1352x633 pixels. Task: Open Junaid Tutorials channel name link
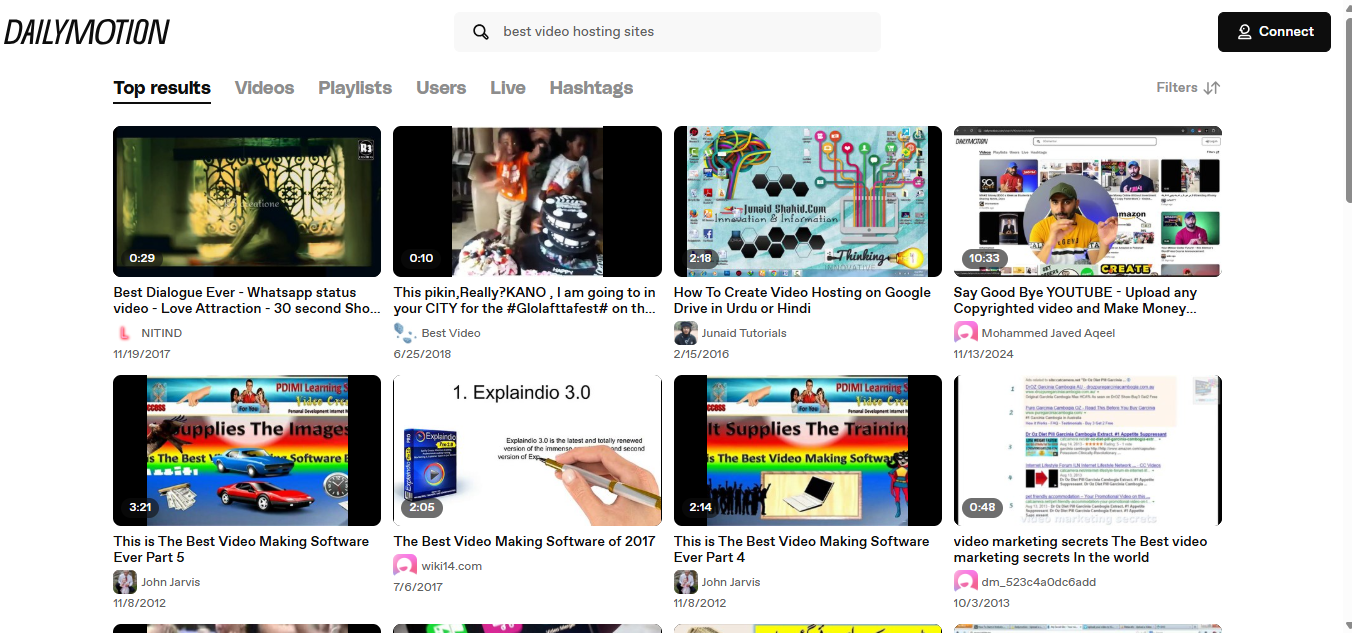pyautogui.click(x=744, y=333)
